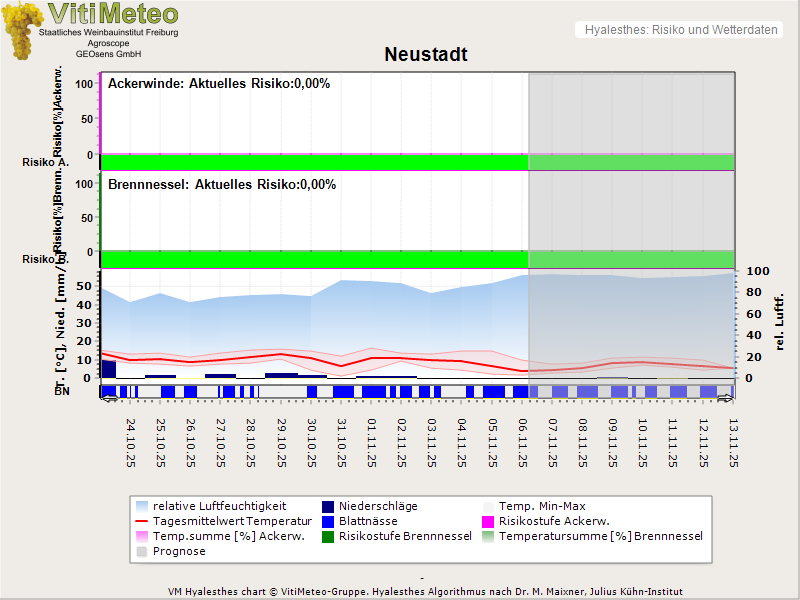Click the Neustadt chart title
The width and height of the screenshot is (800, 600).
[425, 54]
